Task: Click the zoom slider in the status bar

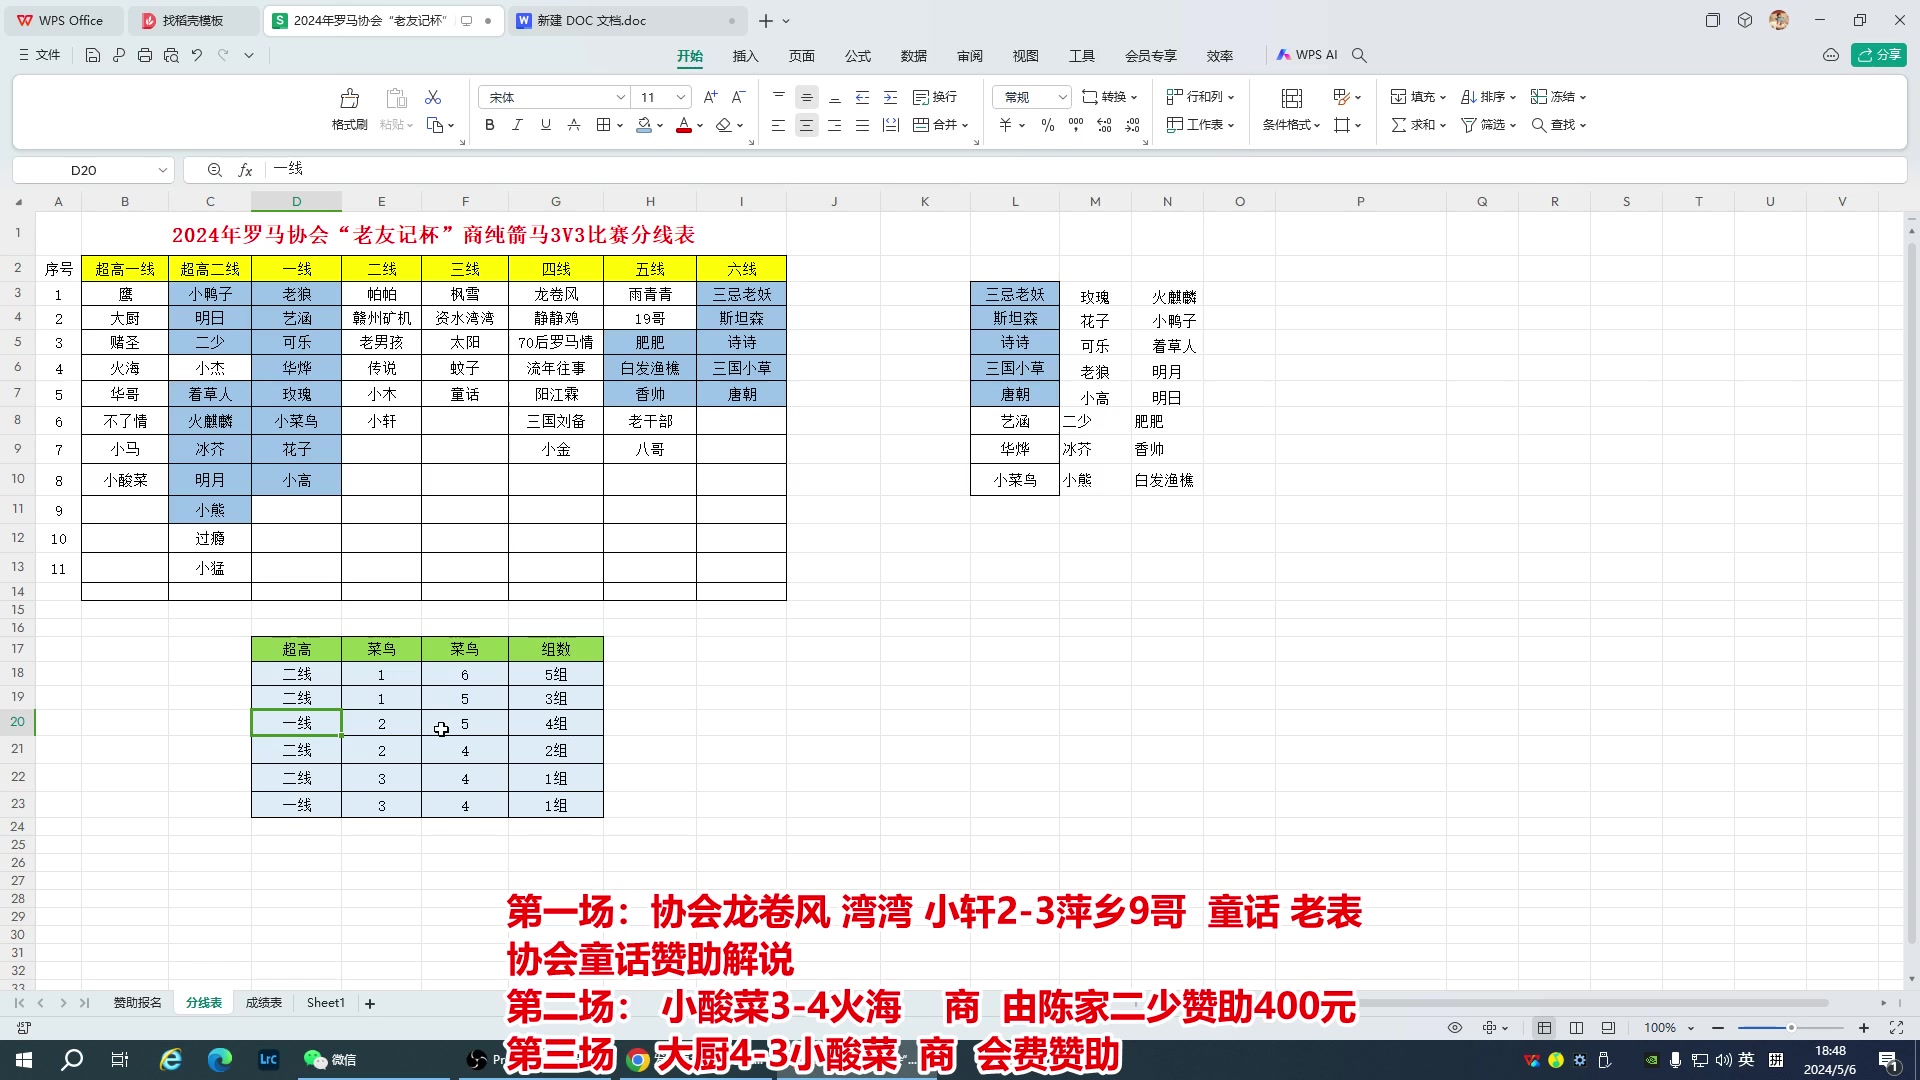Action: [1790, 1027]
